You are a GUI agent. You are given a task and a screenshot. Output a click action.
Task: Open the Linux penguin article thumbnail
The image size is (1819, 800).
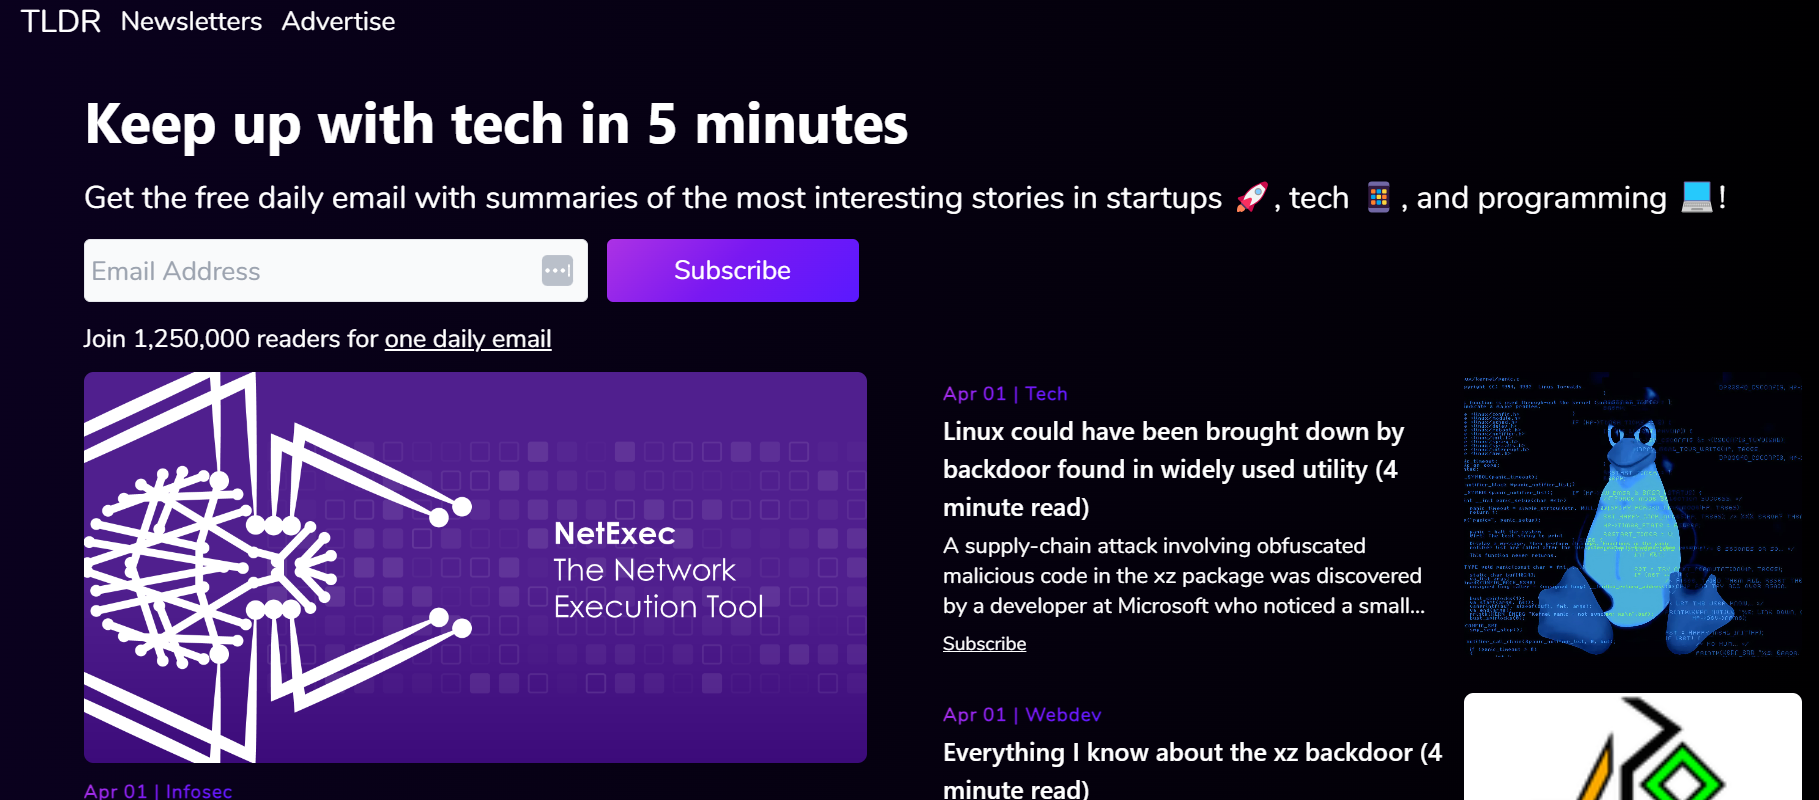[1632, 516]
